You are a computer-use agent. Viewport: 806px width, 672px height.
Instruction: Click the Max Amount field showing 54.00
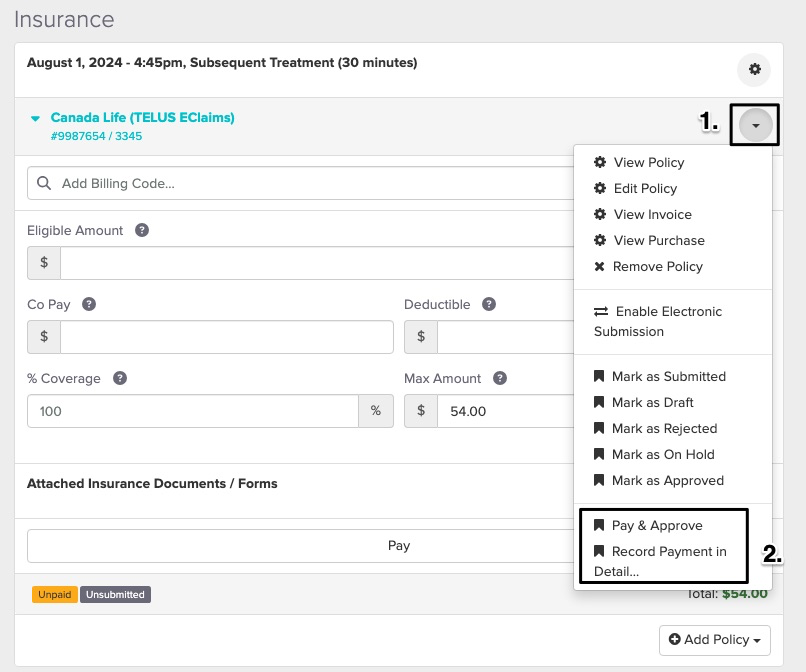[506, 411]
